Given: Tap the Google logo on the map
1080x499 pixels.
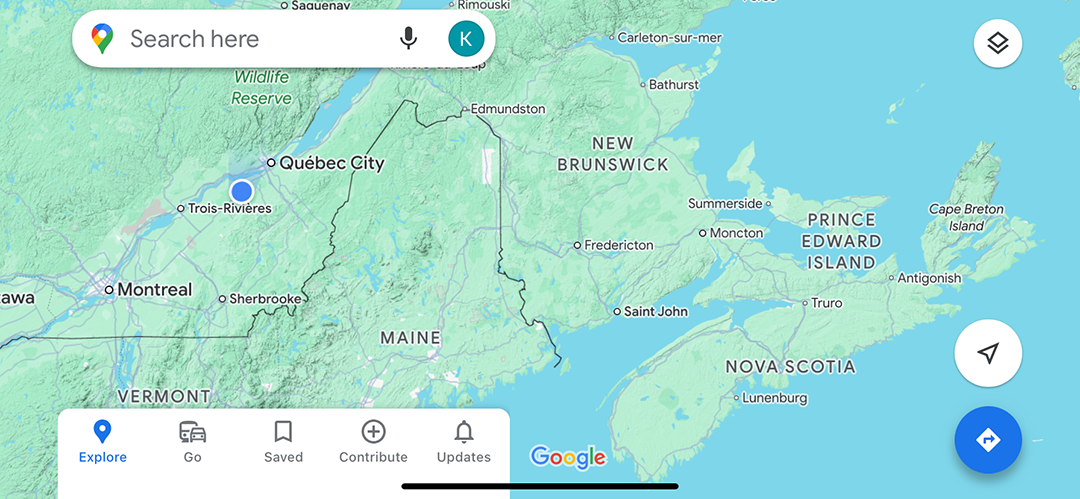Looking at the screenshot, I should click(x=568, y=456).
